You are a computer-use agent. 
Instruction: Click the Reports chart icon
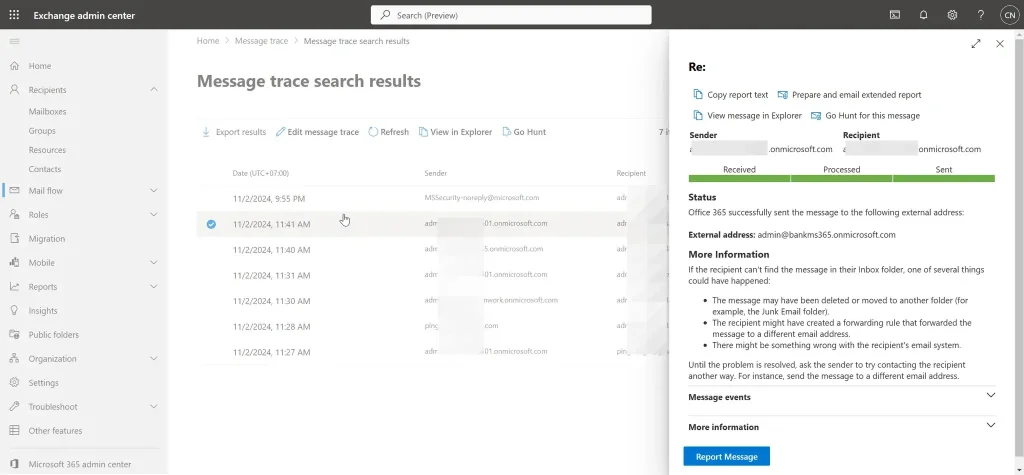point(14,286)
